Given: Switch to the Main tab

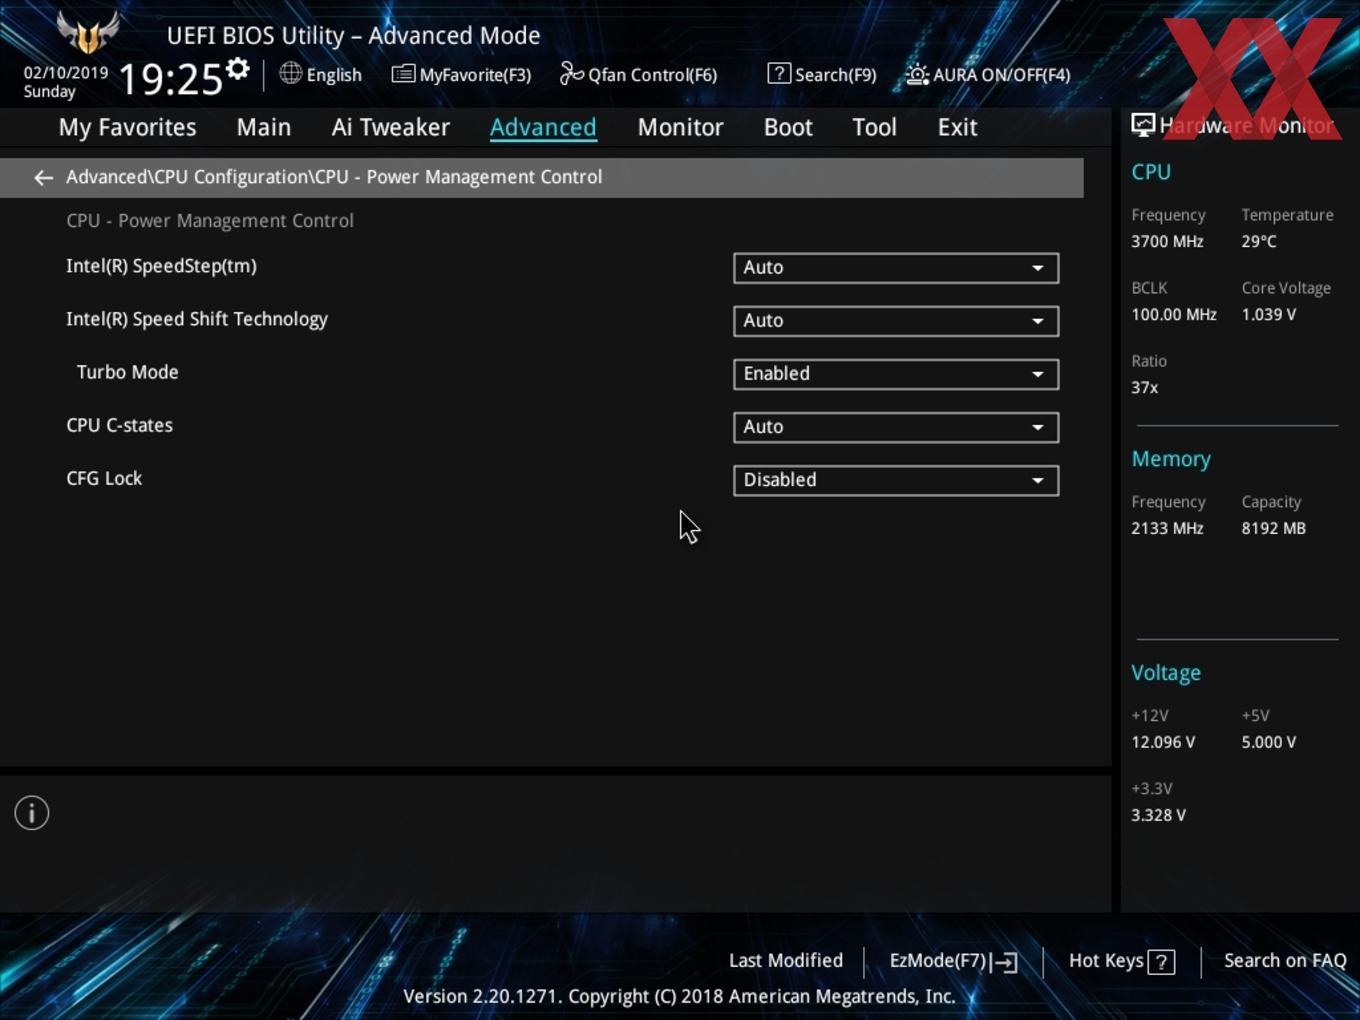Looking at the screenshot, I should click(x=264, y=127).
